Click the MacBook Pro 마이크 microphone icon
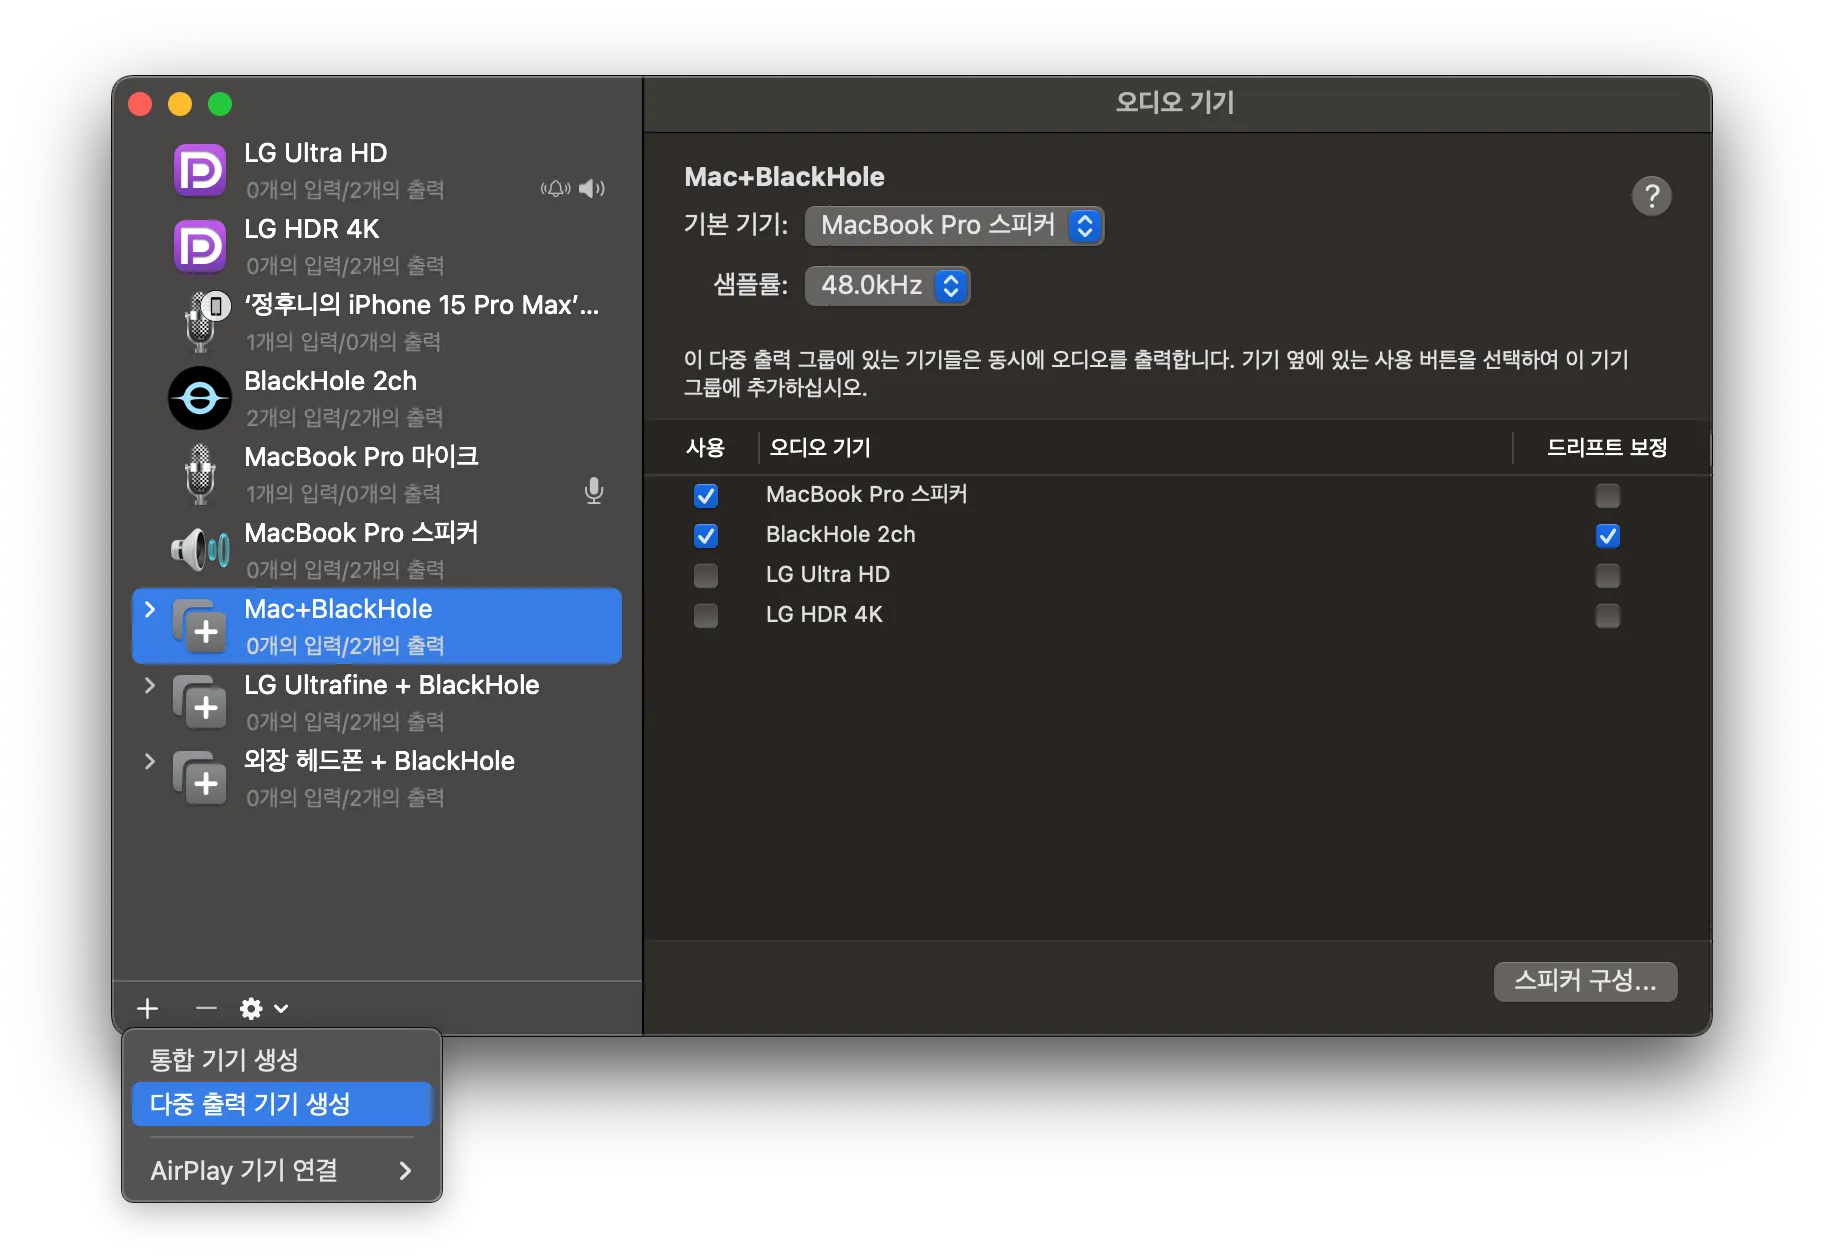This screenshot has height=1256, width=1824. (200, 474)
